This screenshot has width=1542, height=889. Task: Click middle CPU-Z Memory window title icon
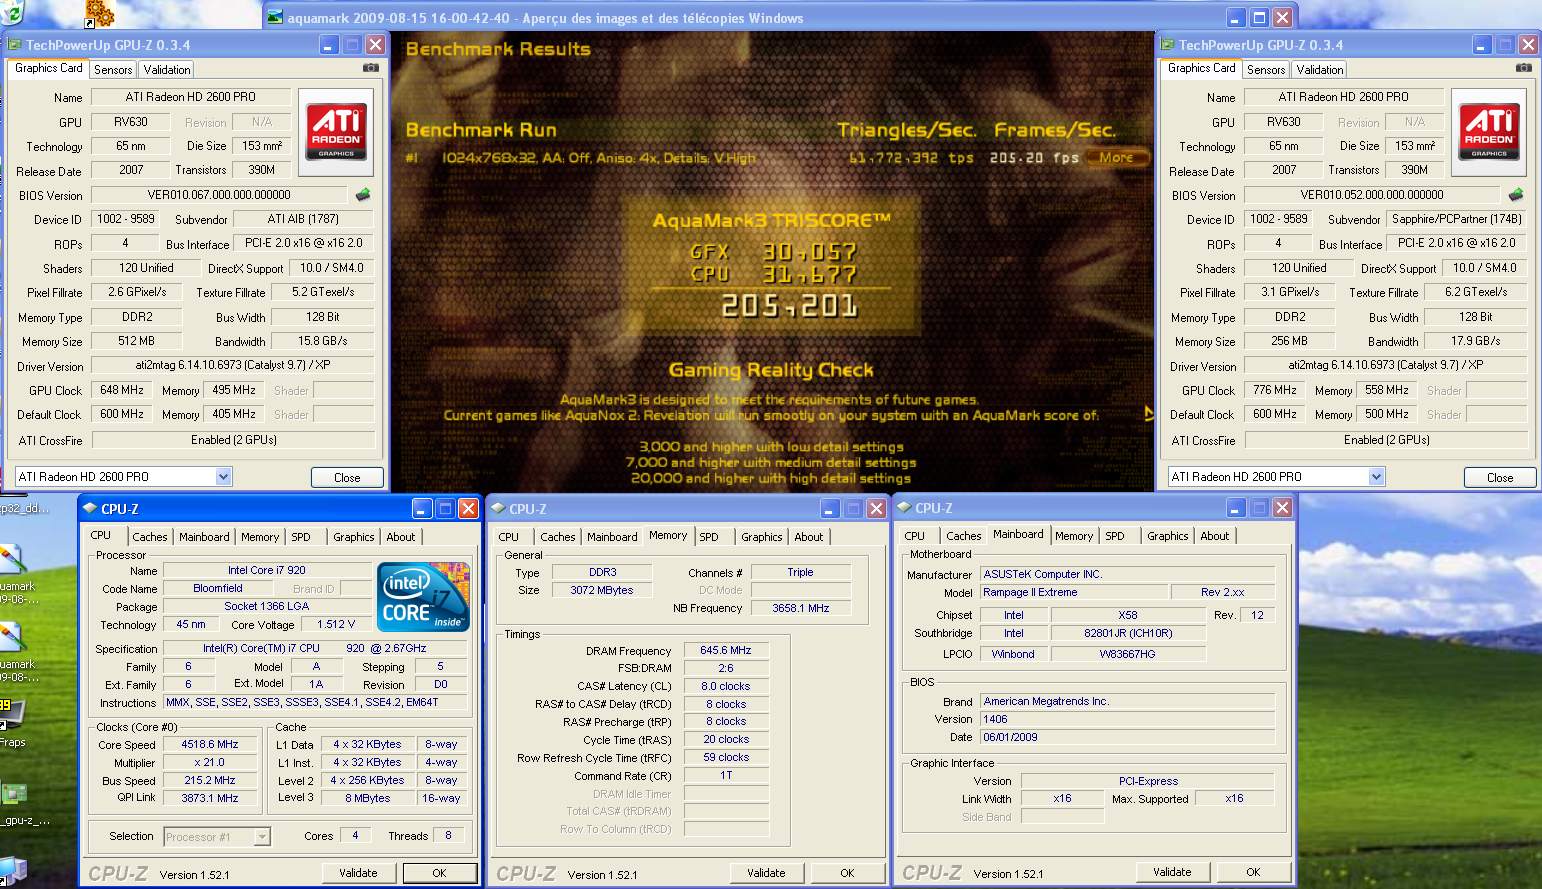pyautogui.click(x=498, y=508)
